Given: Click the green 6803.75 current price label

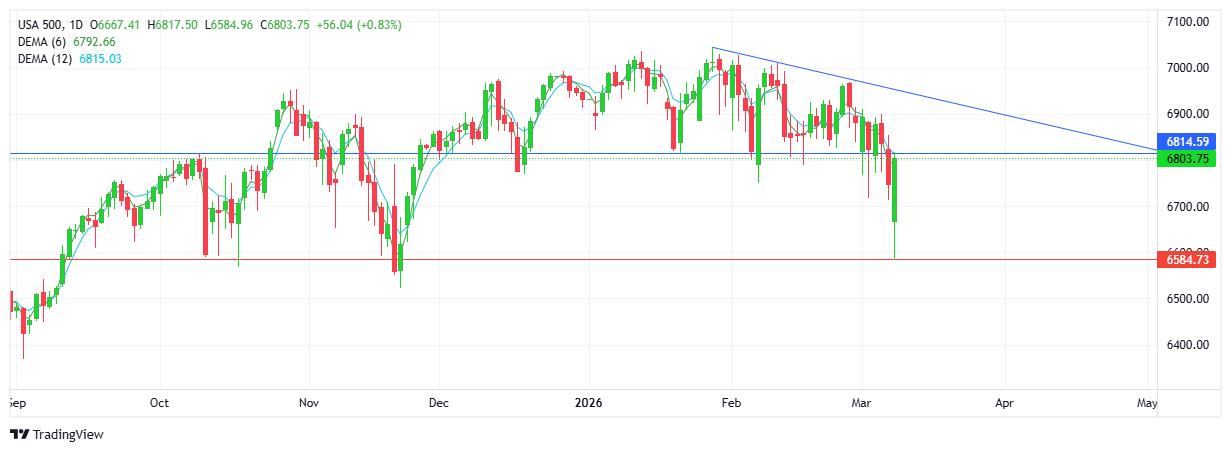Looking at the screenshot, I should 1187,159.
